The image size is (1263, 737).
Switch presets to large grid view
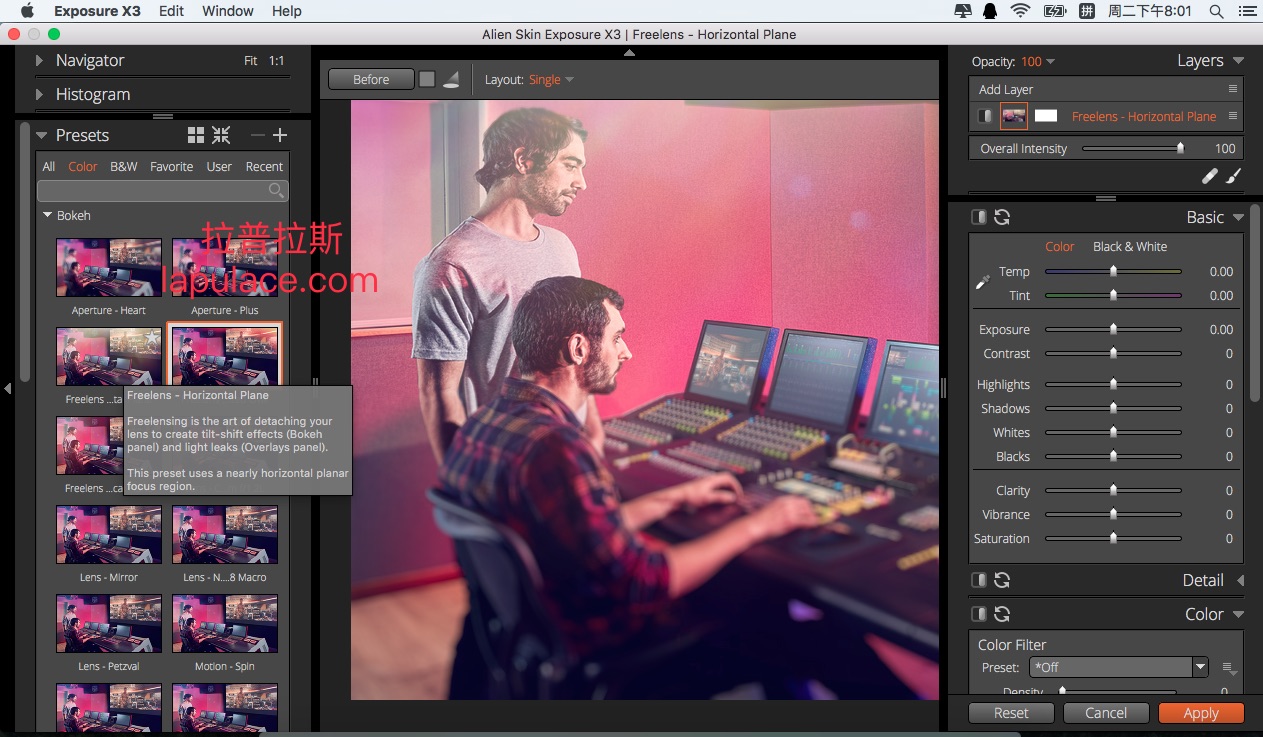coord(196,135)
